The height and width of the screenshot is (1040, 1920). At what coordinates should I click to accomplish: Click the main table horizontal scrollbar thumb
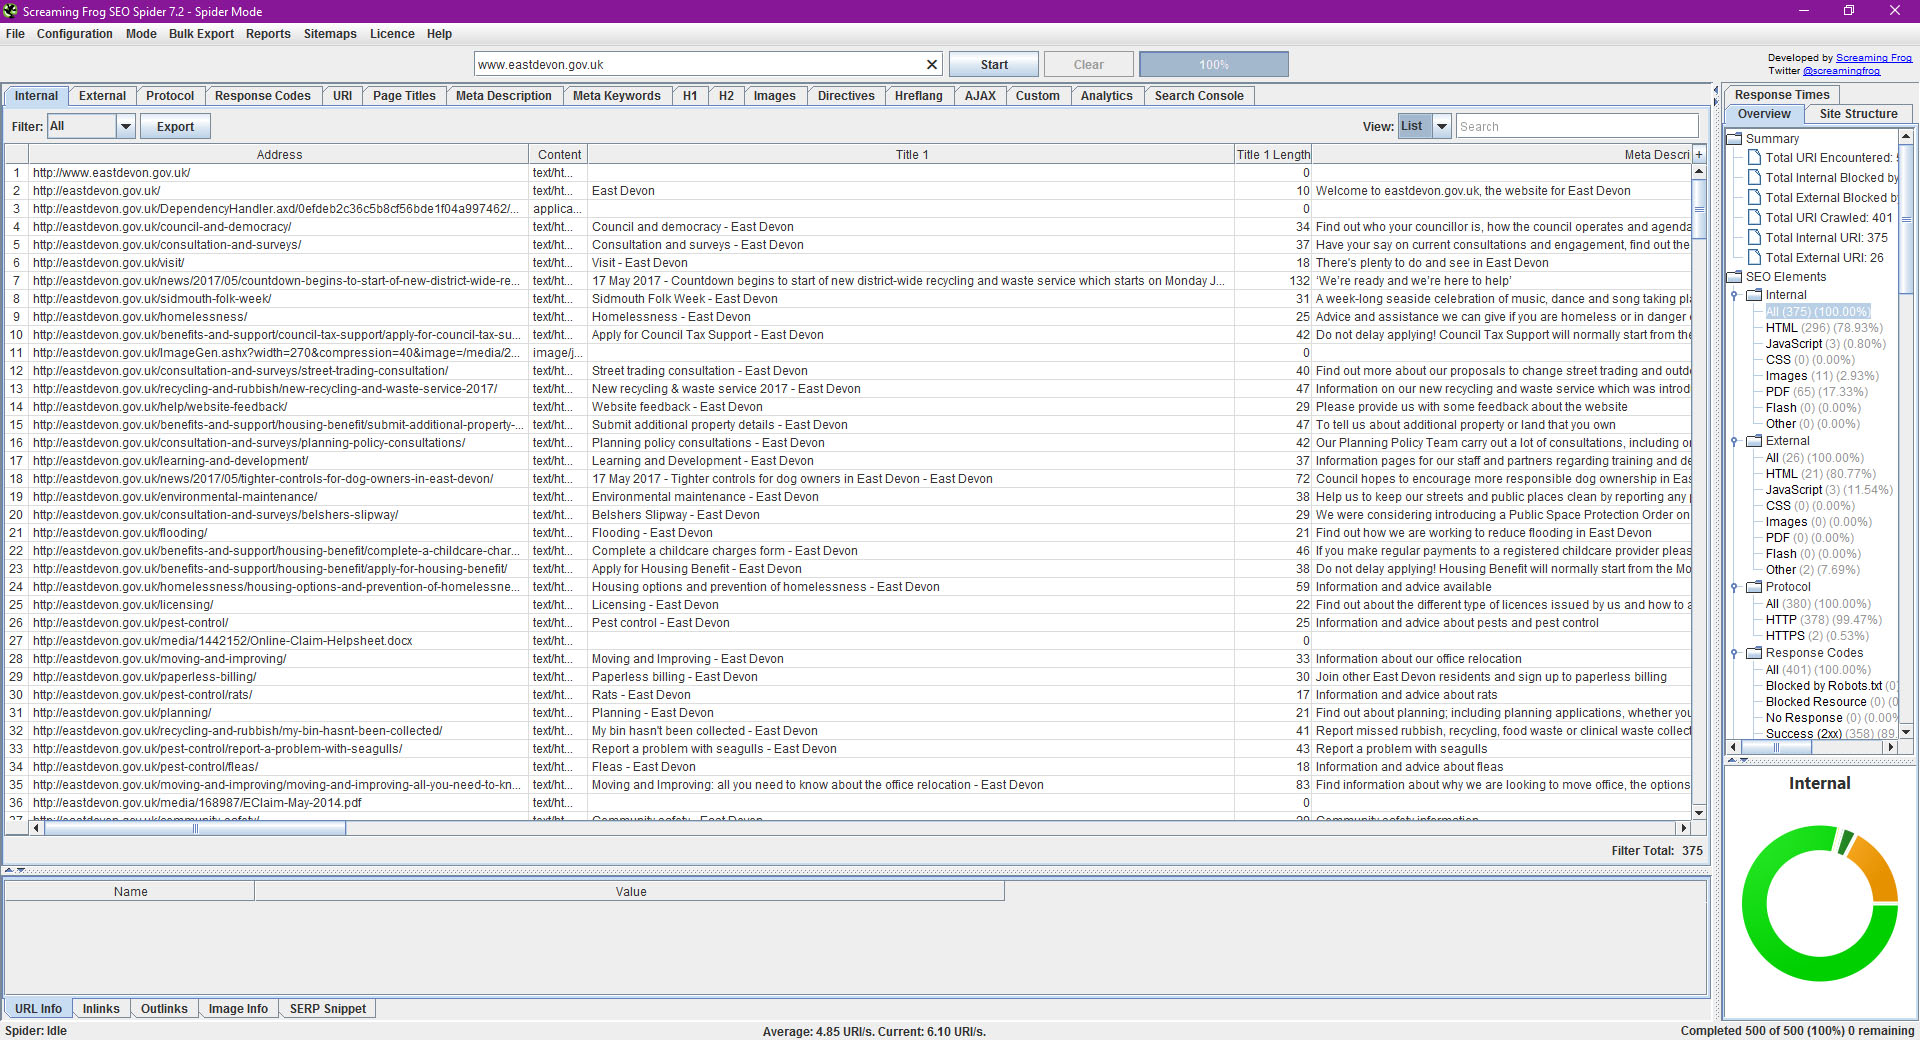[x=195, y=828]
